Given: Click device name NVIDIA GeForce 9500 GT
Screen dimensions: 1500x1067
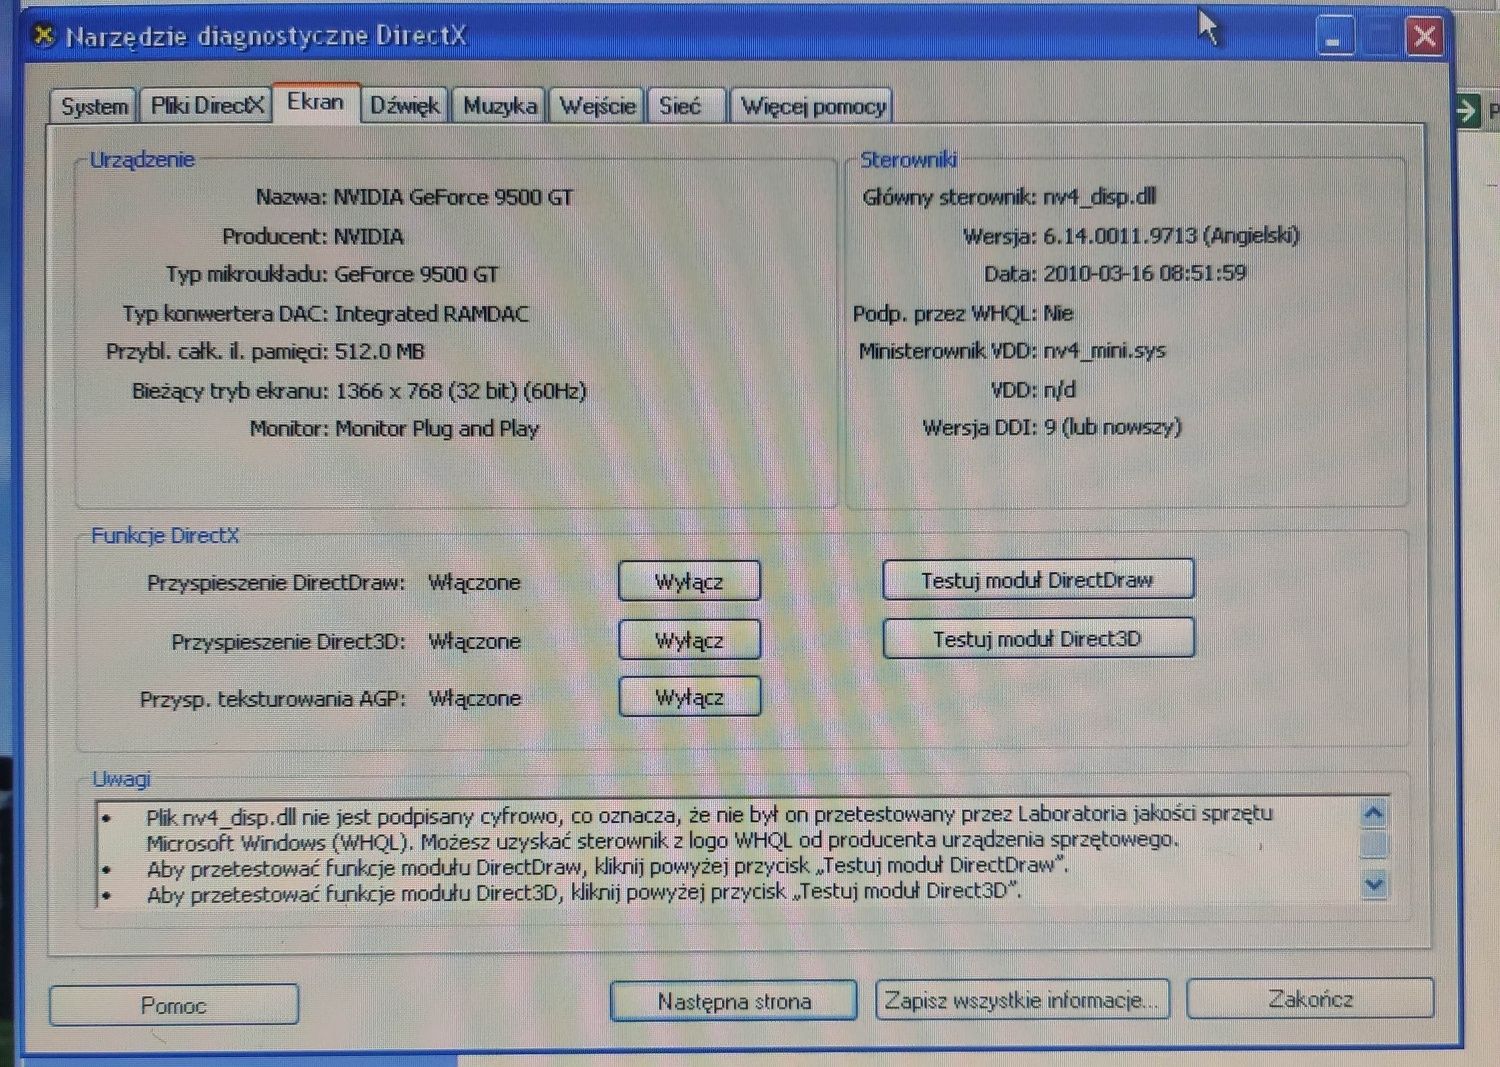Looking at the screenshot, I should coord(453,197).
